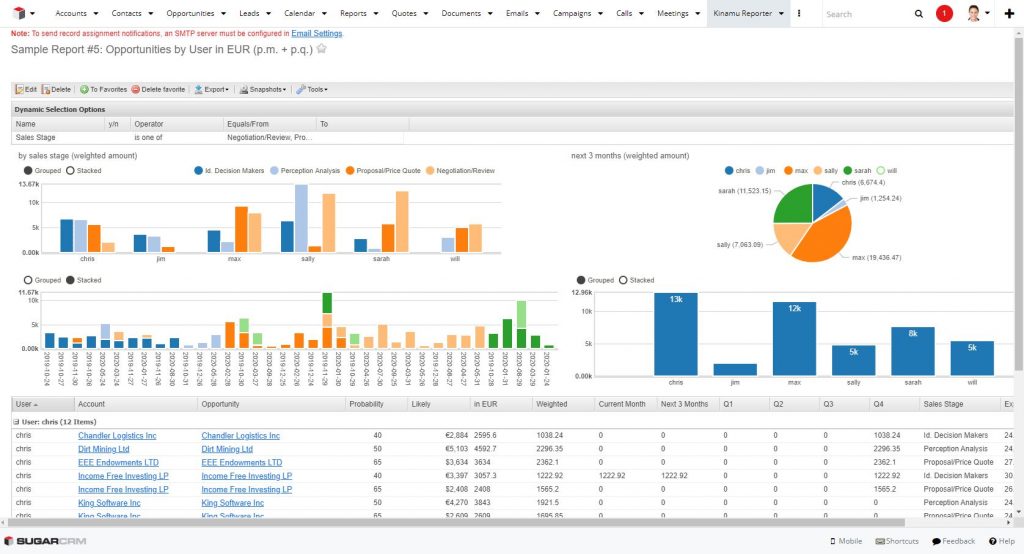Go to the Calendar module
Screen dimensions: 1024x554
pyautogui.click(x=299, y=13)
